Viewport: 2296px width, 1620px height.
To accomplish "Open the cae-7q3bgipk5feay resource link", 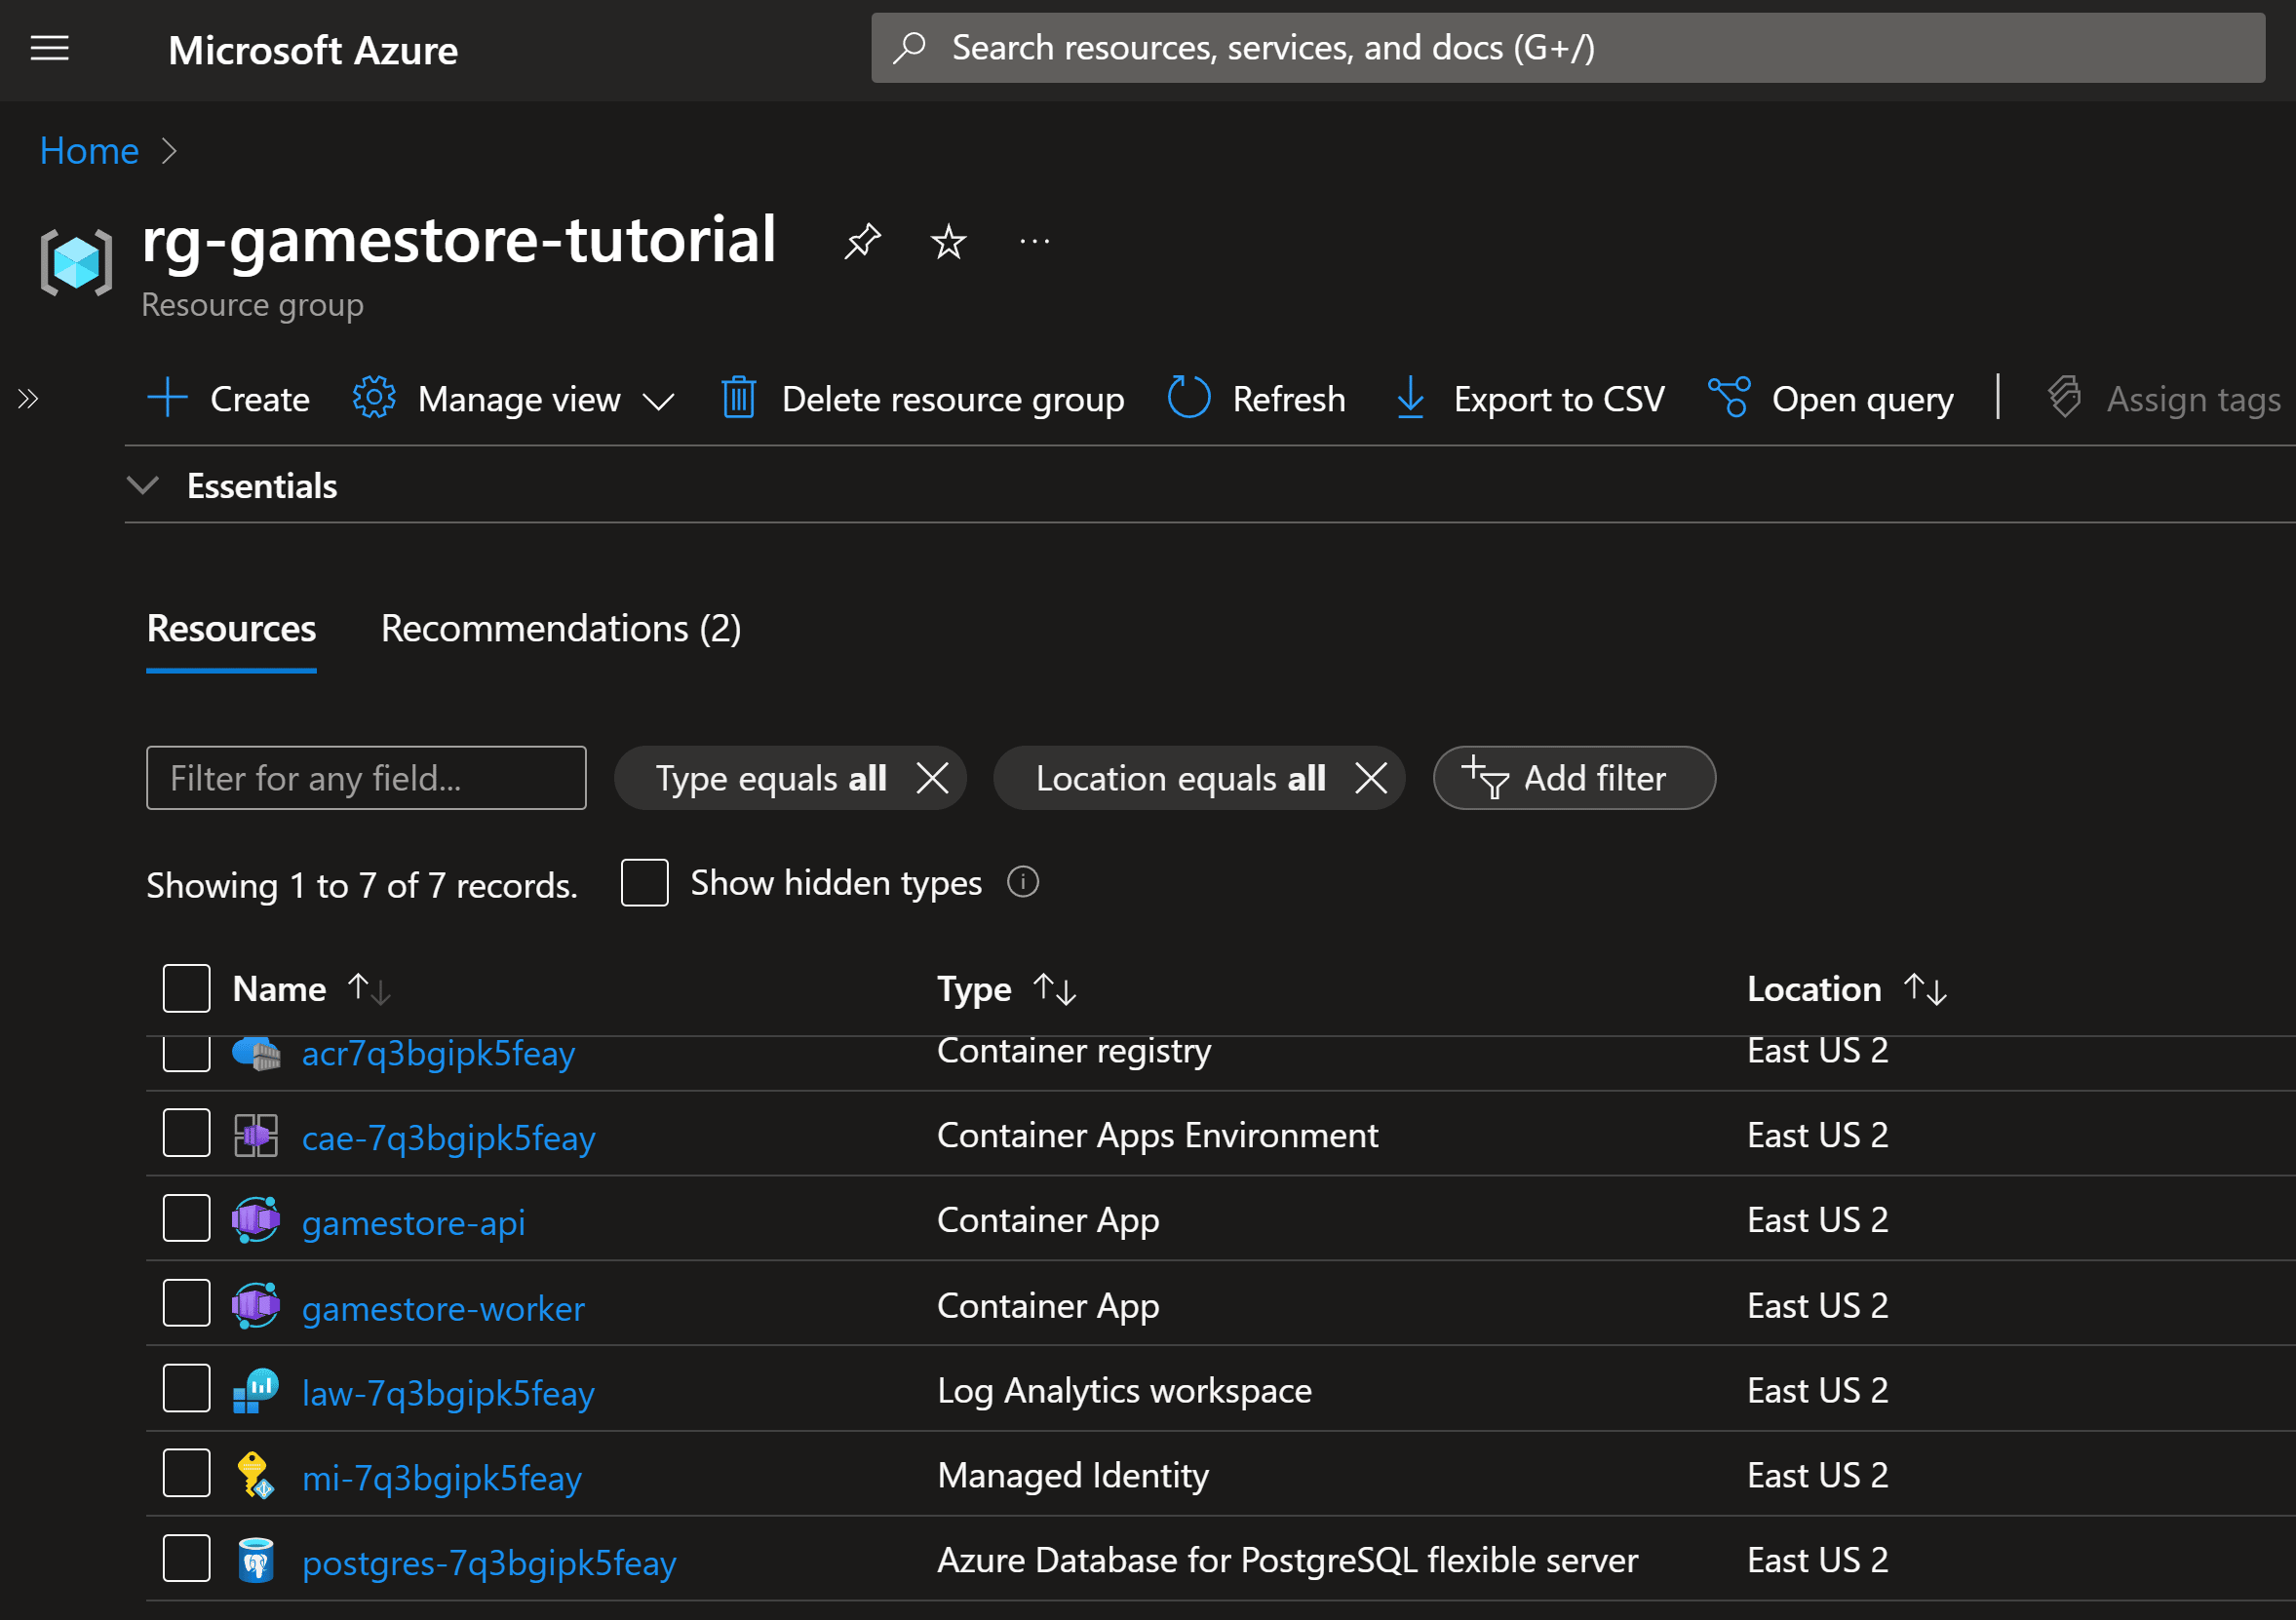I will tap(448, 1138).
